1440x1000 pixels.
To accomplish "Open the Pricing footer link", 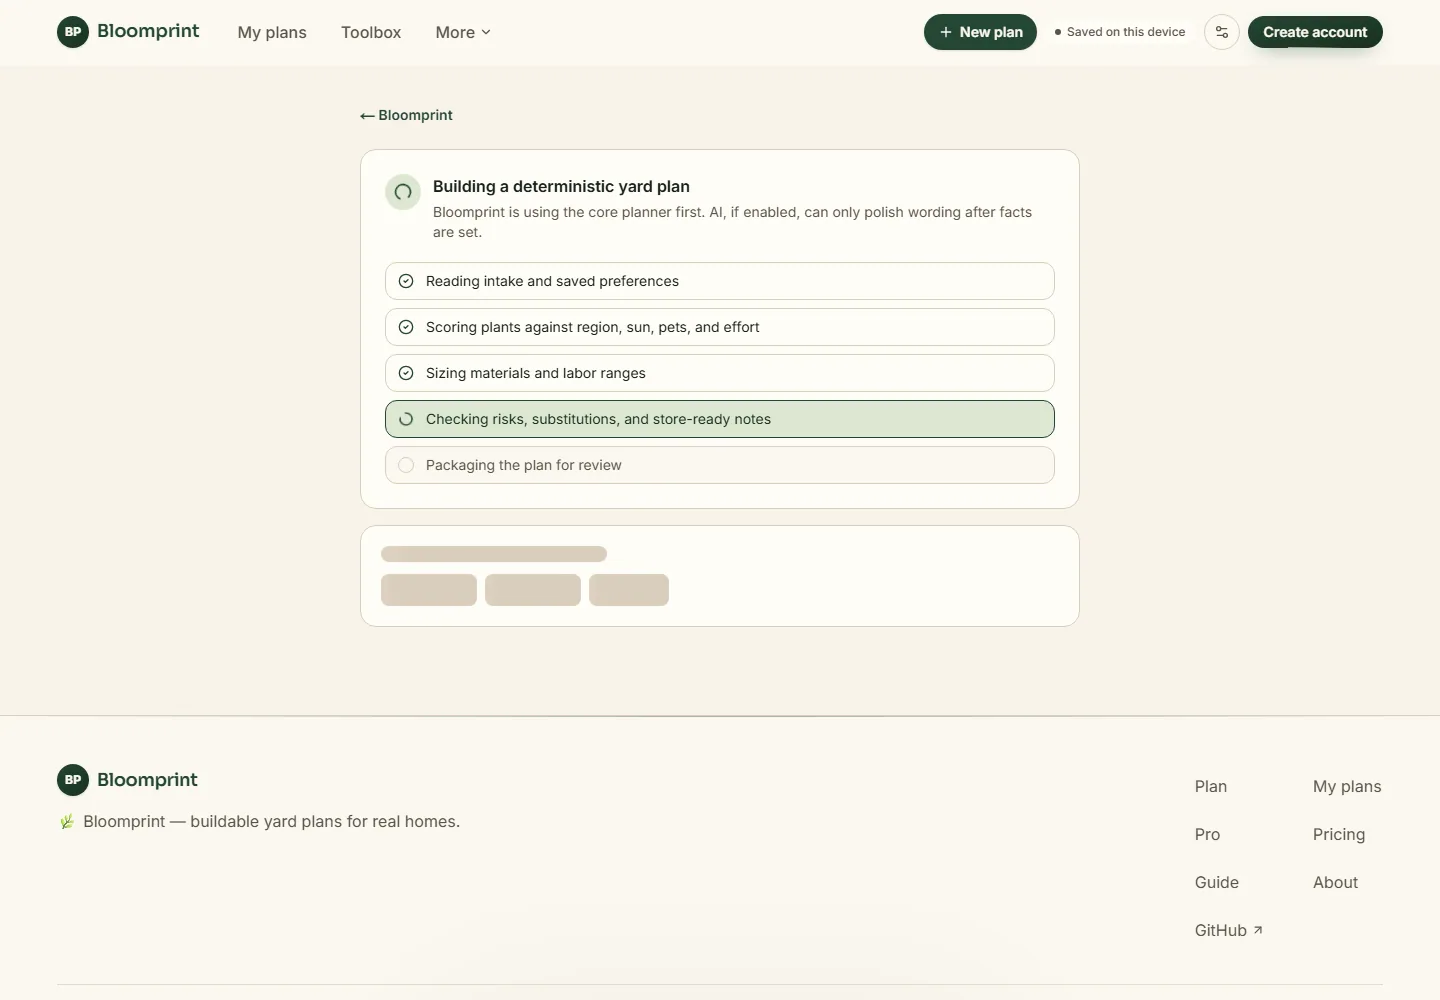I will click(1339, 834).
